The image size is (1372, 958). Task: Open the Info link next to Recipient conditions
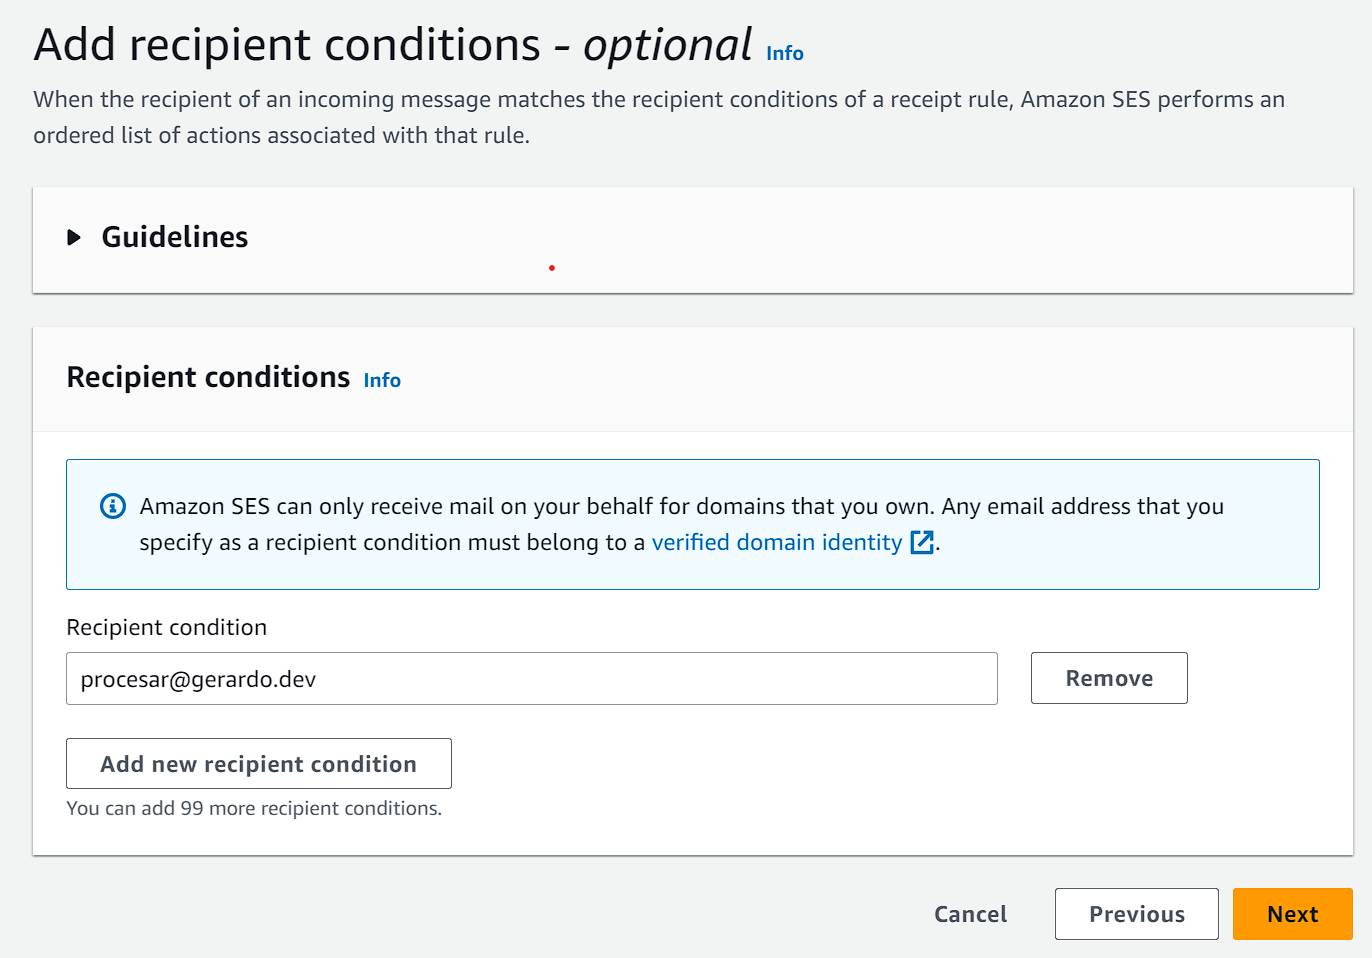click(x=382, y=381)
